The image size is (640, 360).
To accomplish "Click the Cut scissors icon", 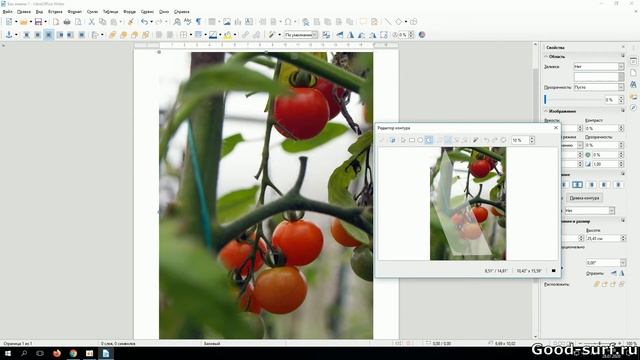I will pyautogui.click(x=91, y=22).
